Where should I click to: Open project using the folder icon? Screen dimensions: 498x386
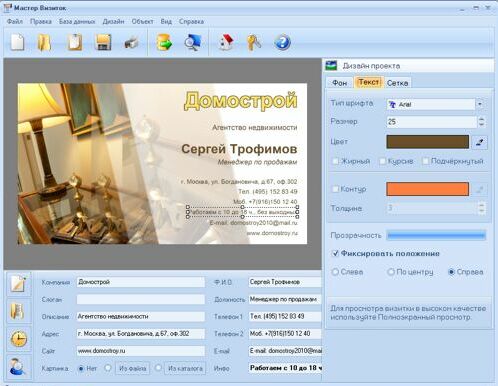(44, 43)
